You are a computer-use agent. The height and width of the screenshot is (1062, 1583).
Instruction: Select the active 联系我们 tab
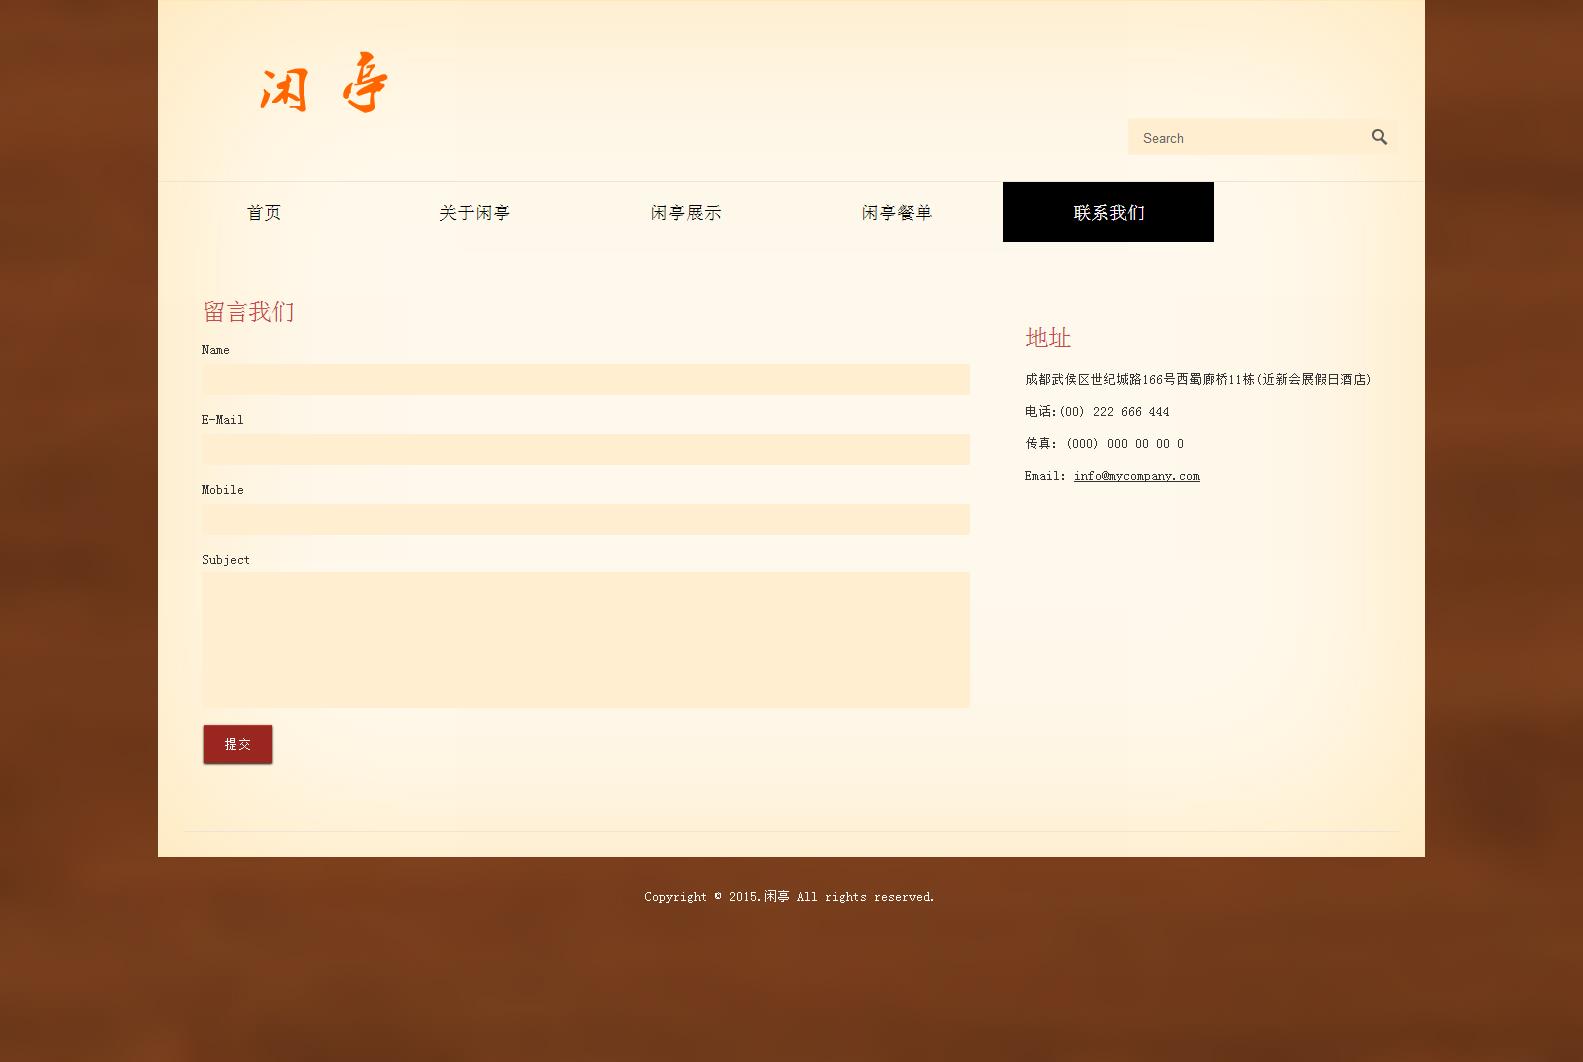pyautogui.click(x=1108, y=212)
